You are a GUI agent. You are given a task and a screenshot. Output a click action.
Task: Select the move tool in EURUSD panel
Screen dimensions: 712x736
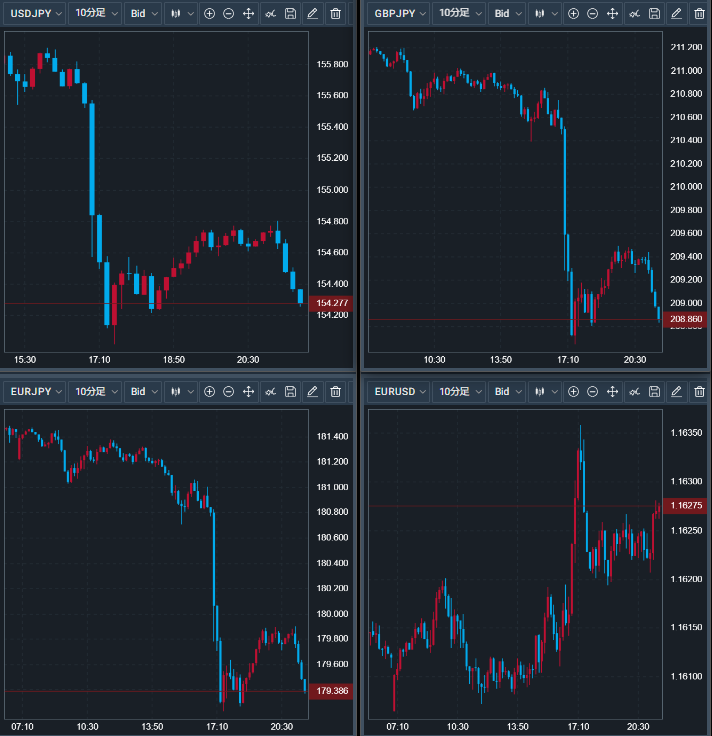[x=612, y=391]
